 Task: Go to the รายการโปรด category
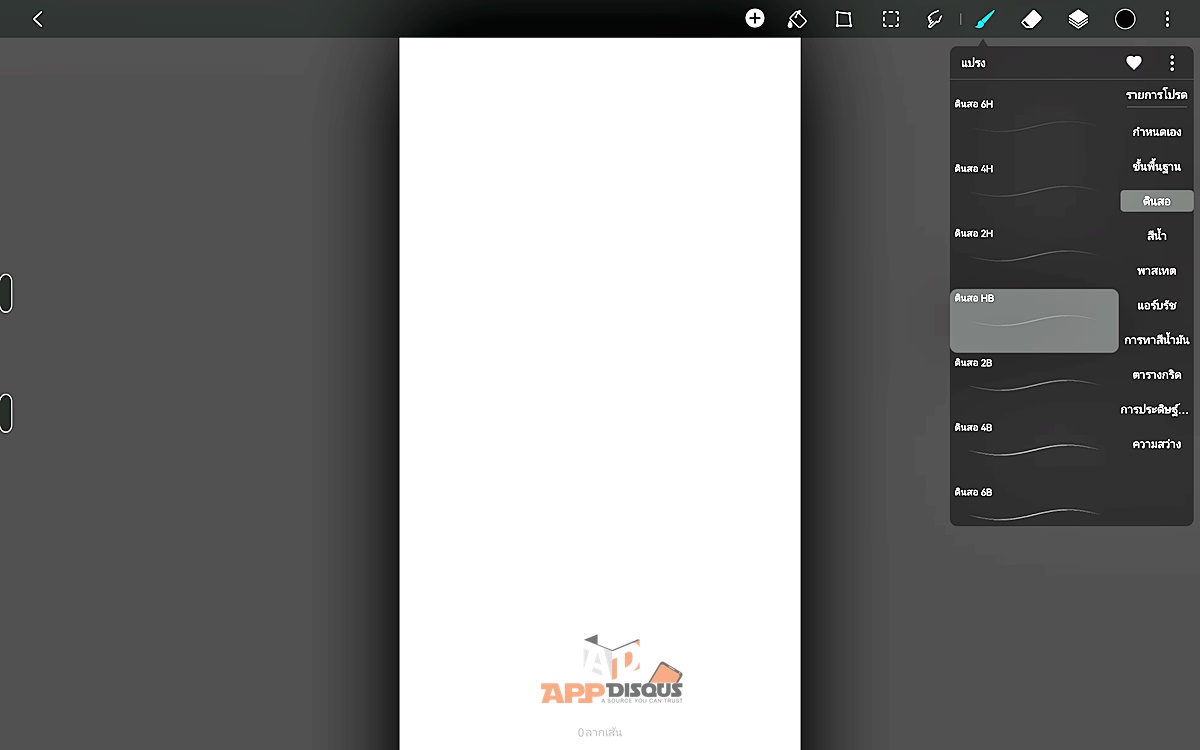(1156, 95)
